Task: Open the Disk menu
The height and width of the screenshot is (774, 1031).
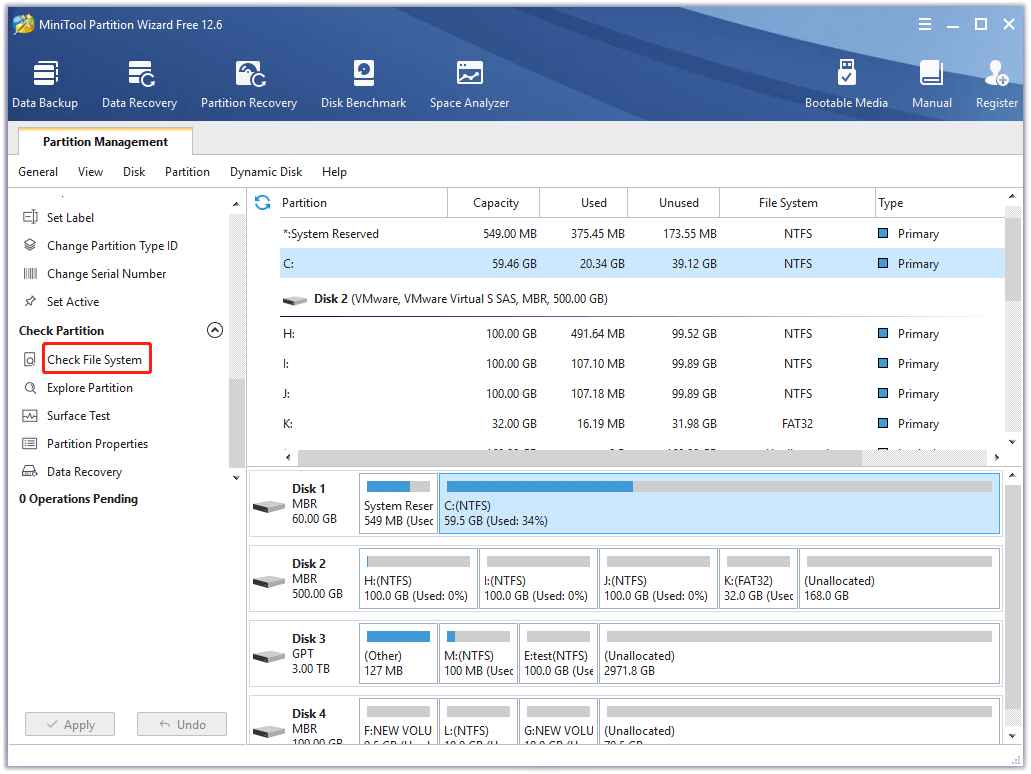Action: pyautogui.click(x=133, y=172)
